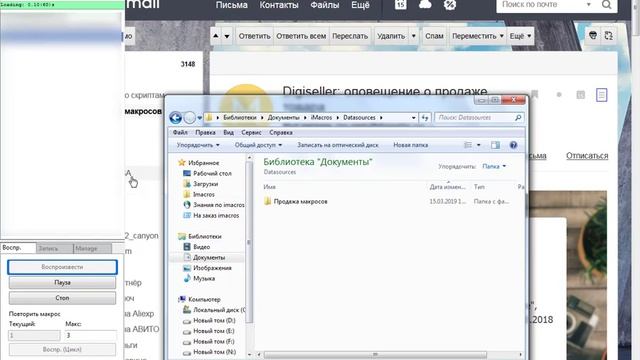Click the Воспроизвести button

click(x=62, y=267)
